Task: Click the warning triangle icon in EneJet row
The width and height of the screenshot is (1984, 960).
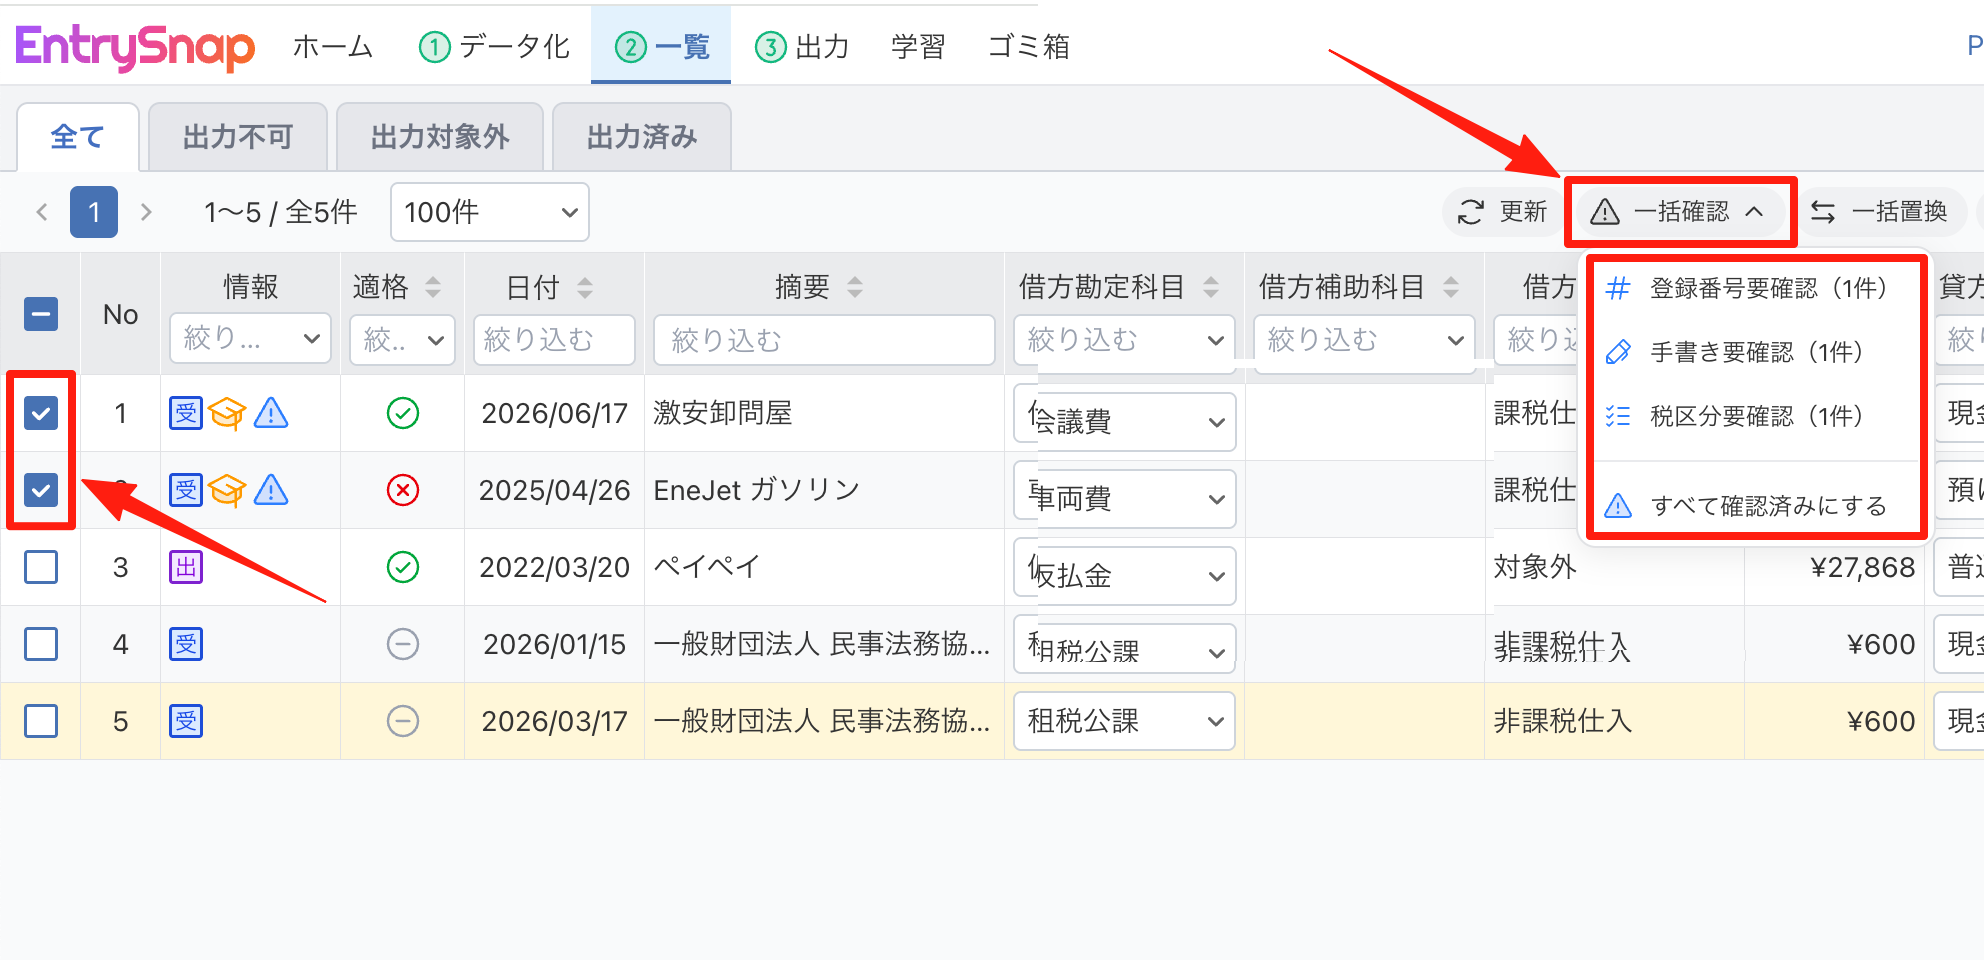Action: click(x=271, y=489)
